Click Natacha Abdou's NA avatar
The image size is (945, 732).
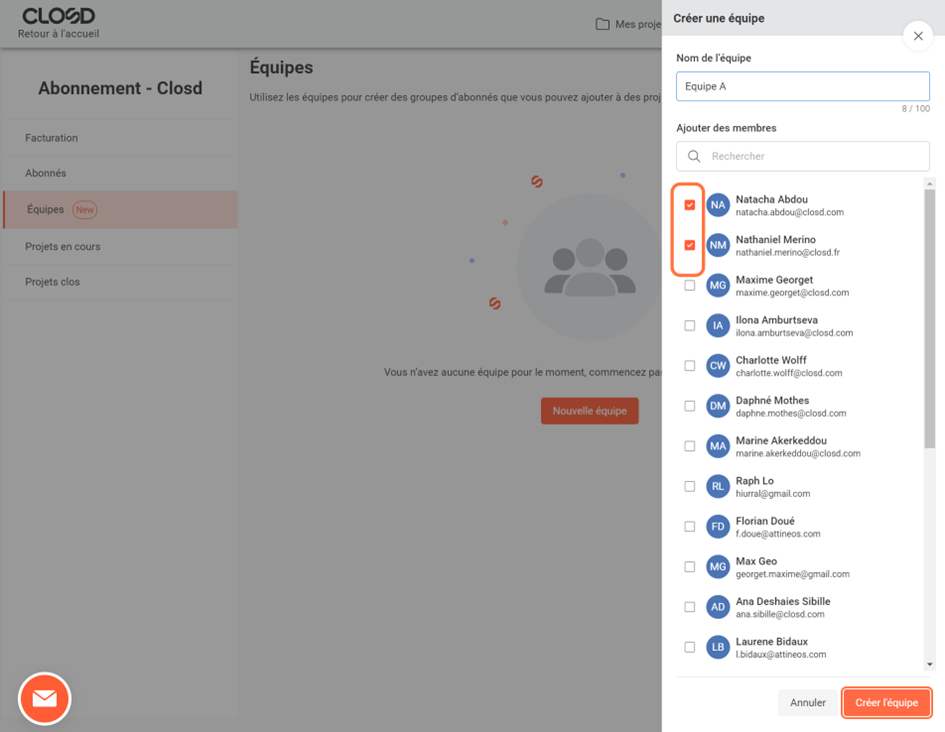point(717,205)
